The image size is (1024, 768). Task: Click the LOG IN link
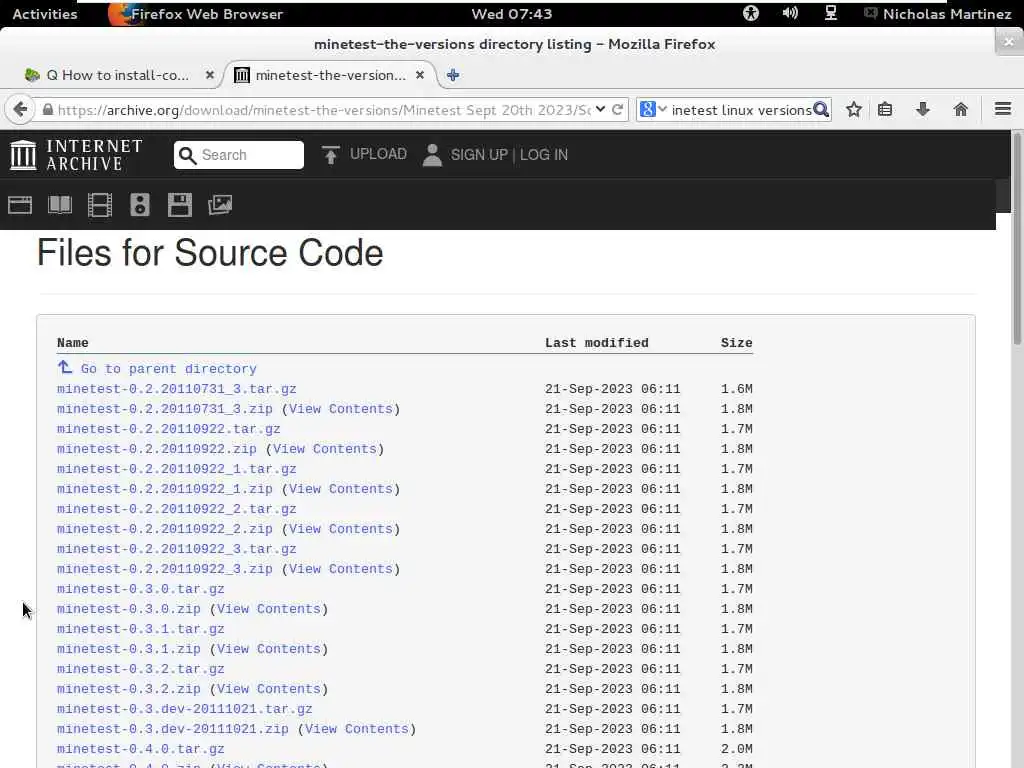[543, 155]
